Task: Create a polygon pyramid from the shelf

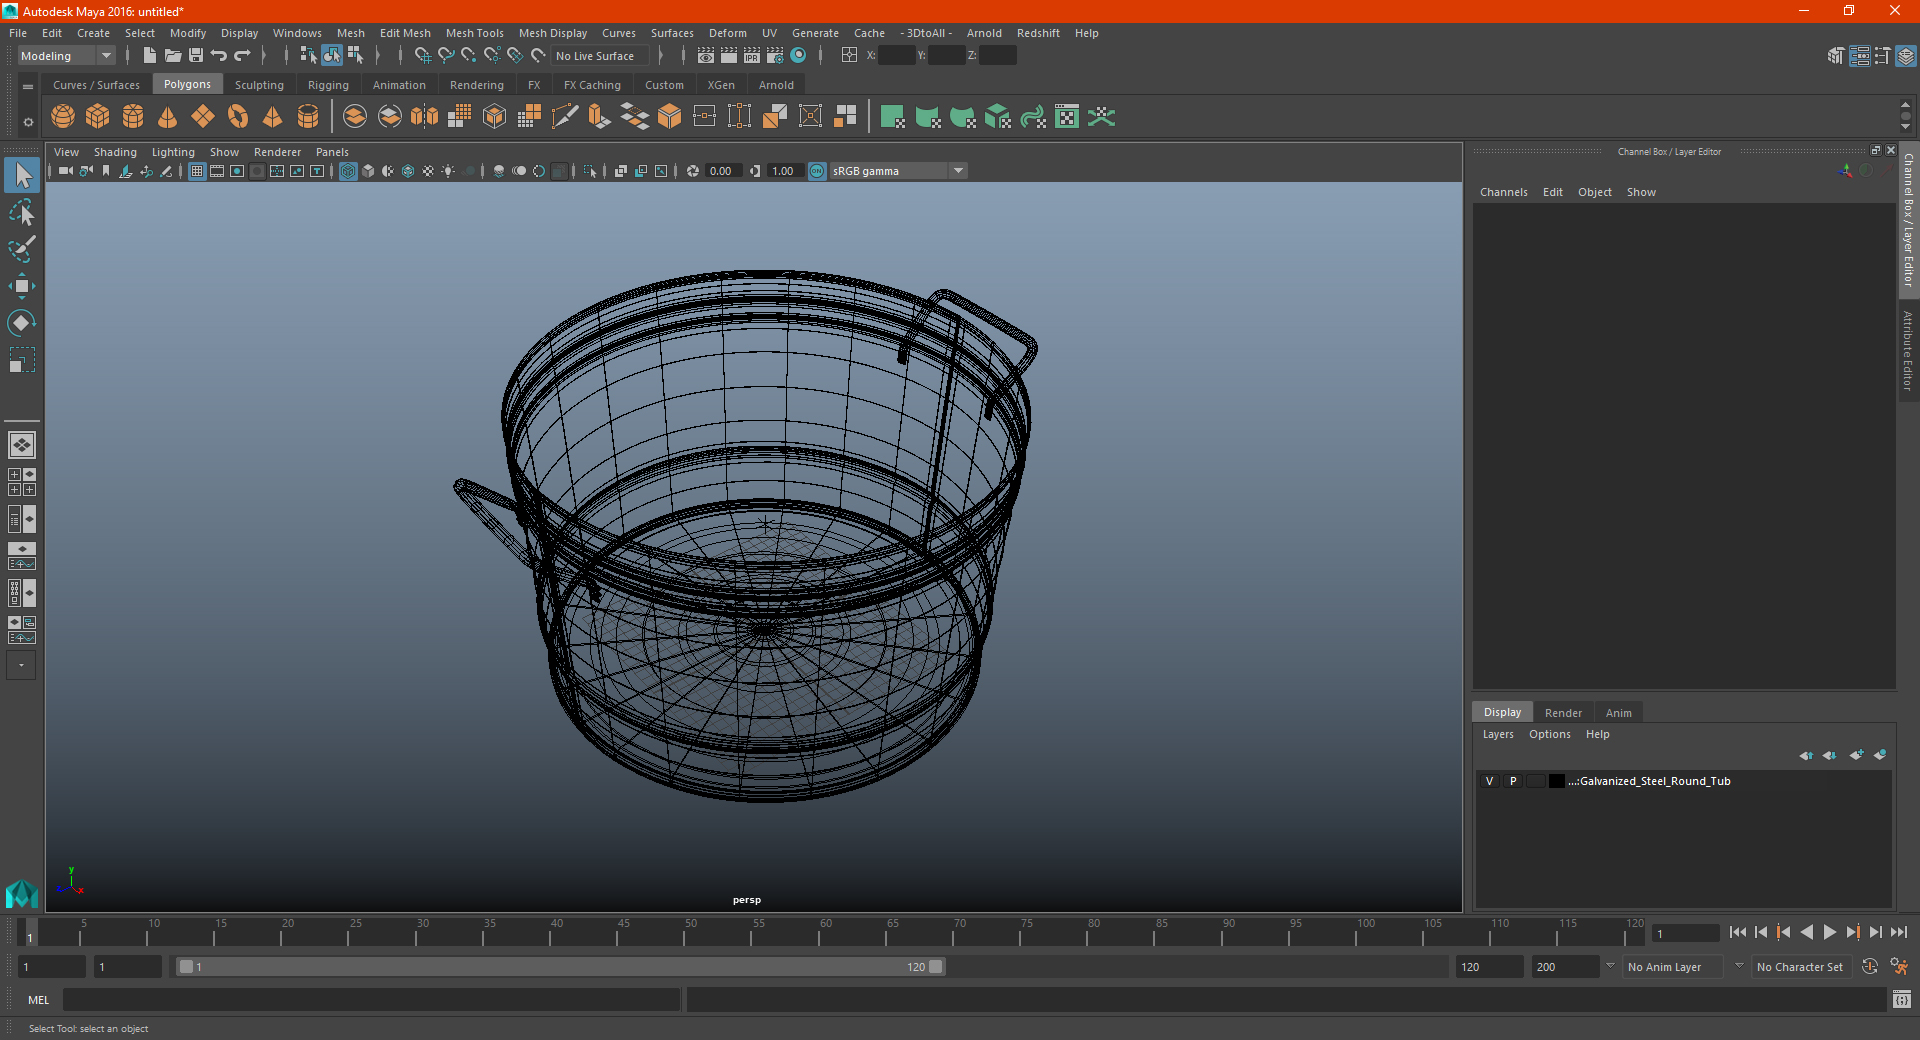Action: click(x=273, y=117)
